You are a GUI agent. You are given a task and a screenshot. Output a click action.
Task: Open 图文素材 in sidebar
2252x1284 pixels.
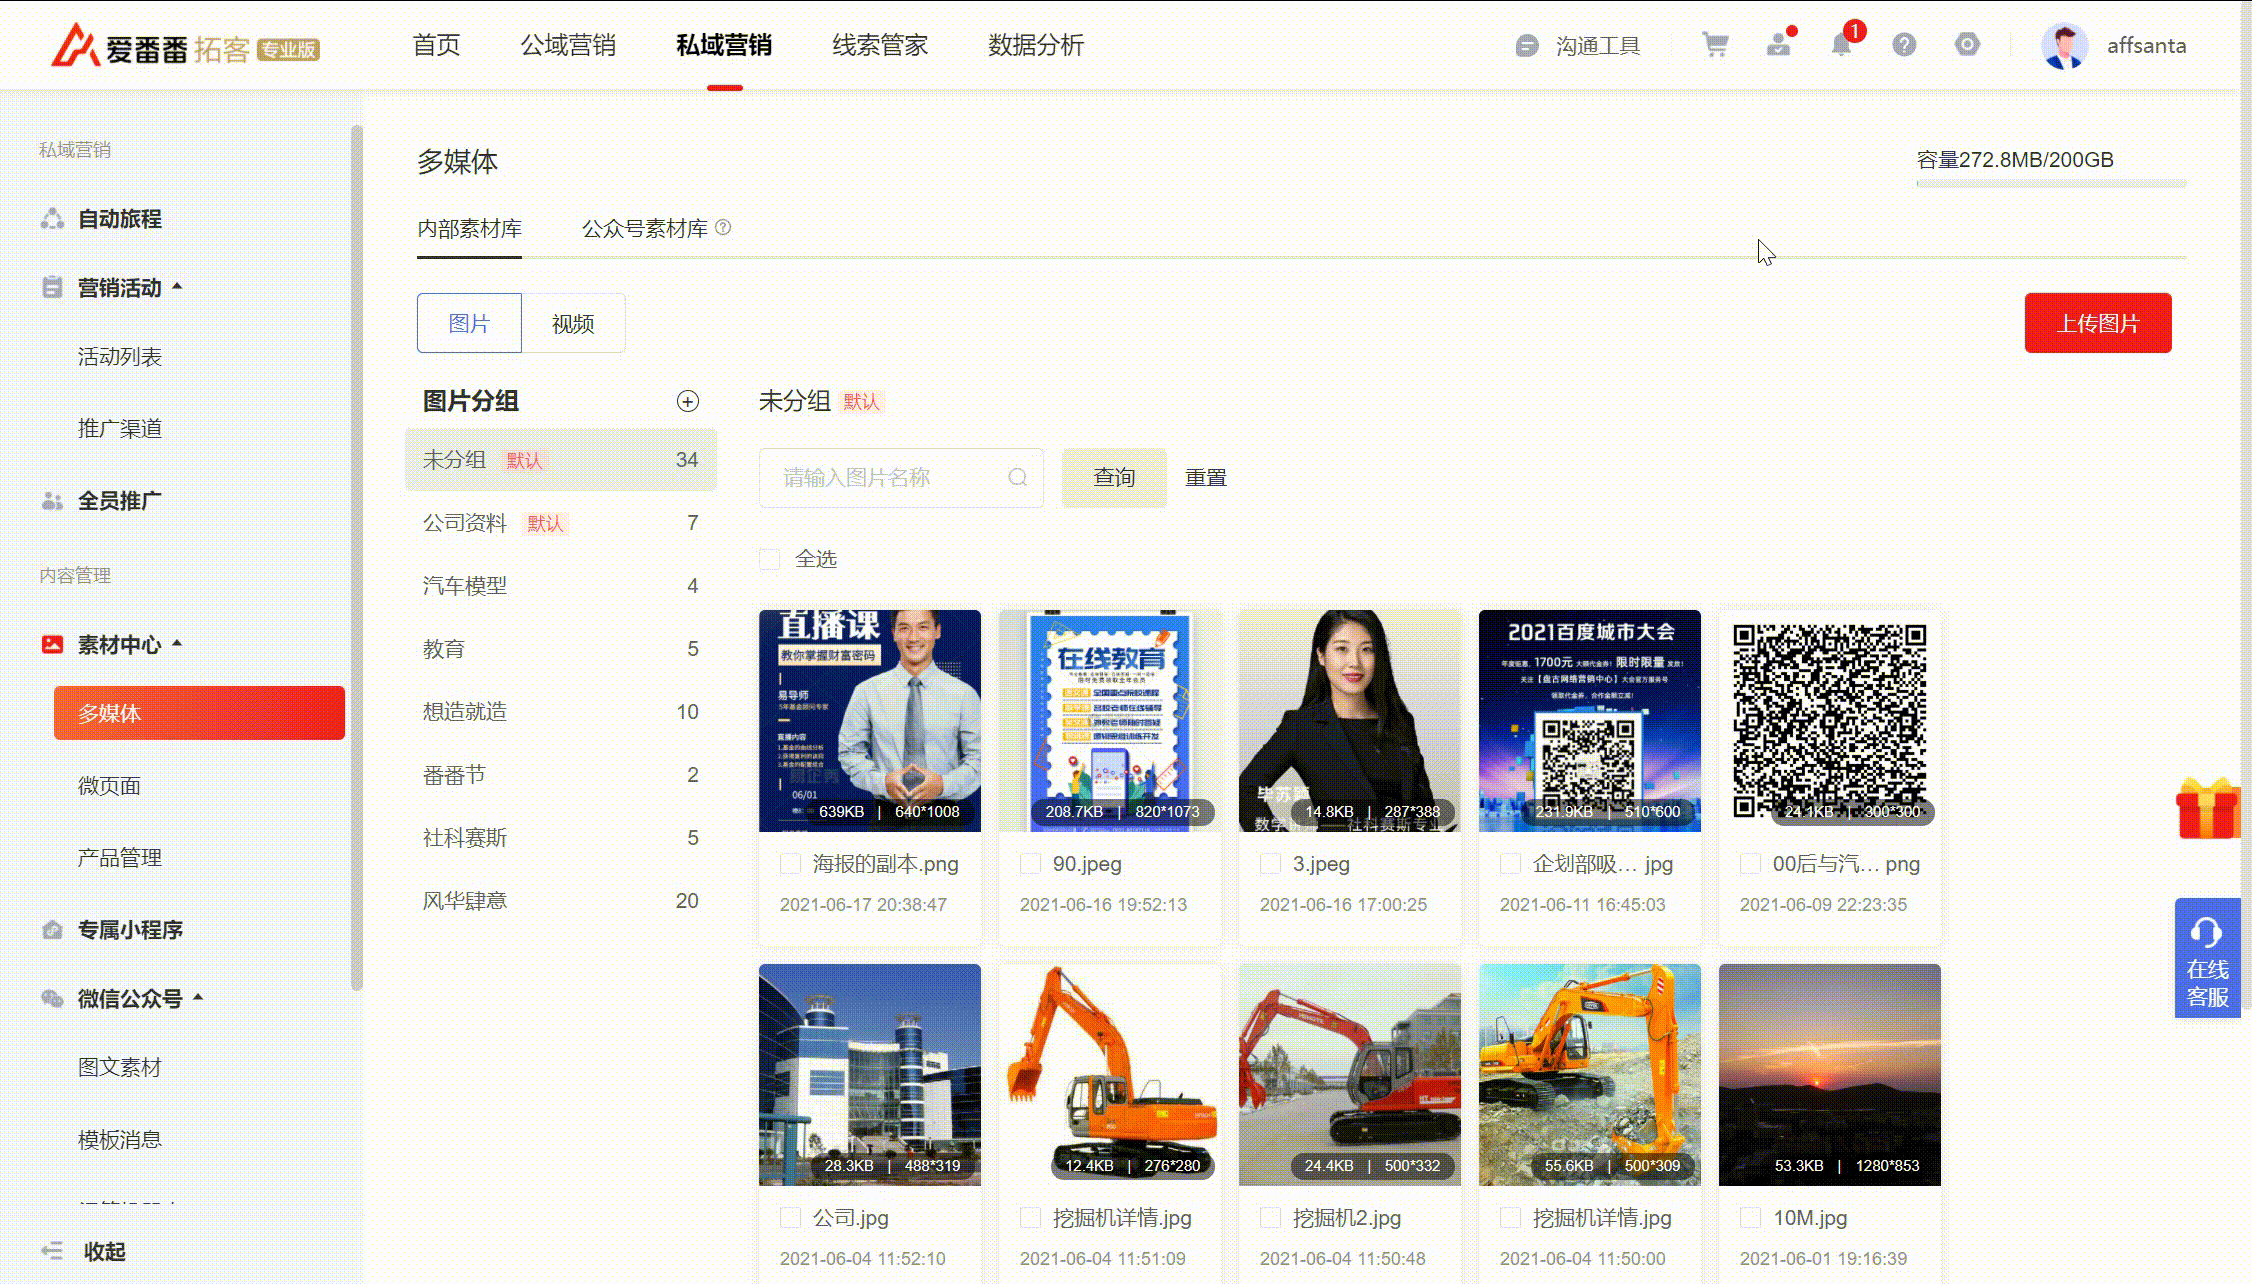pos(120,1068)
